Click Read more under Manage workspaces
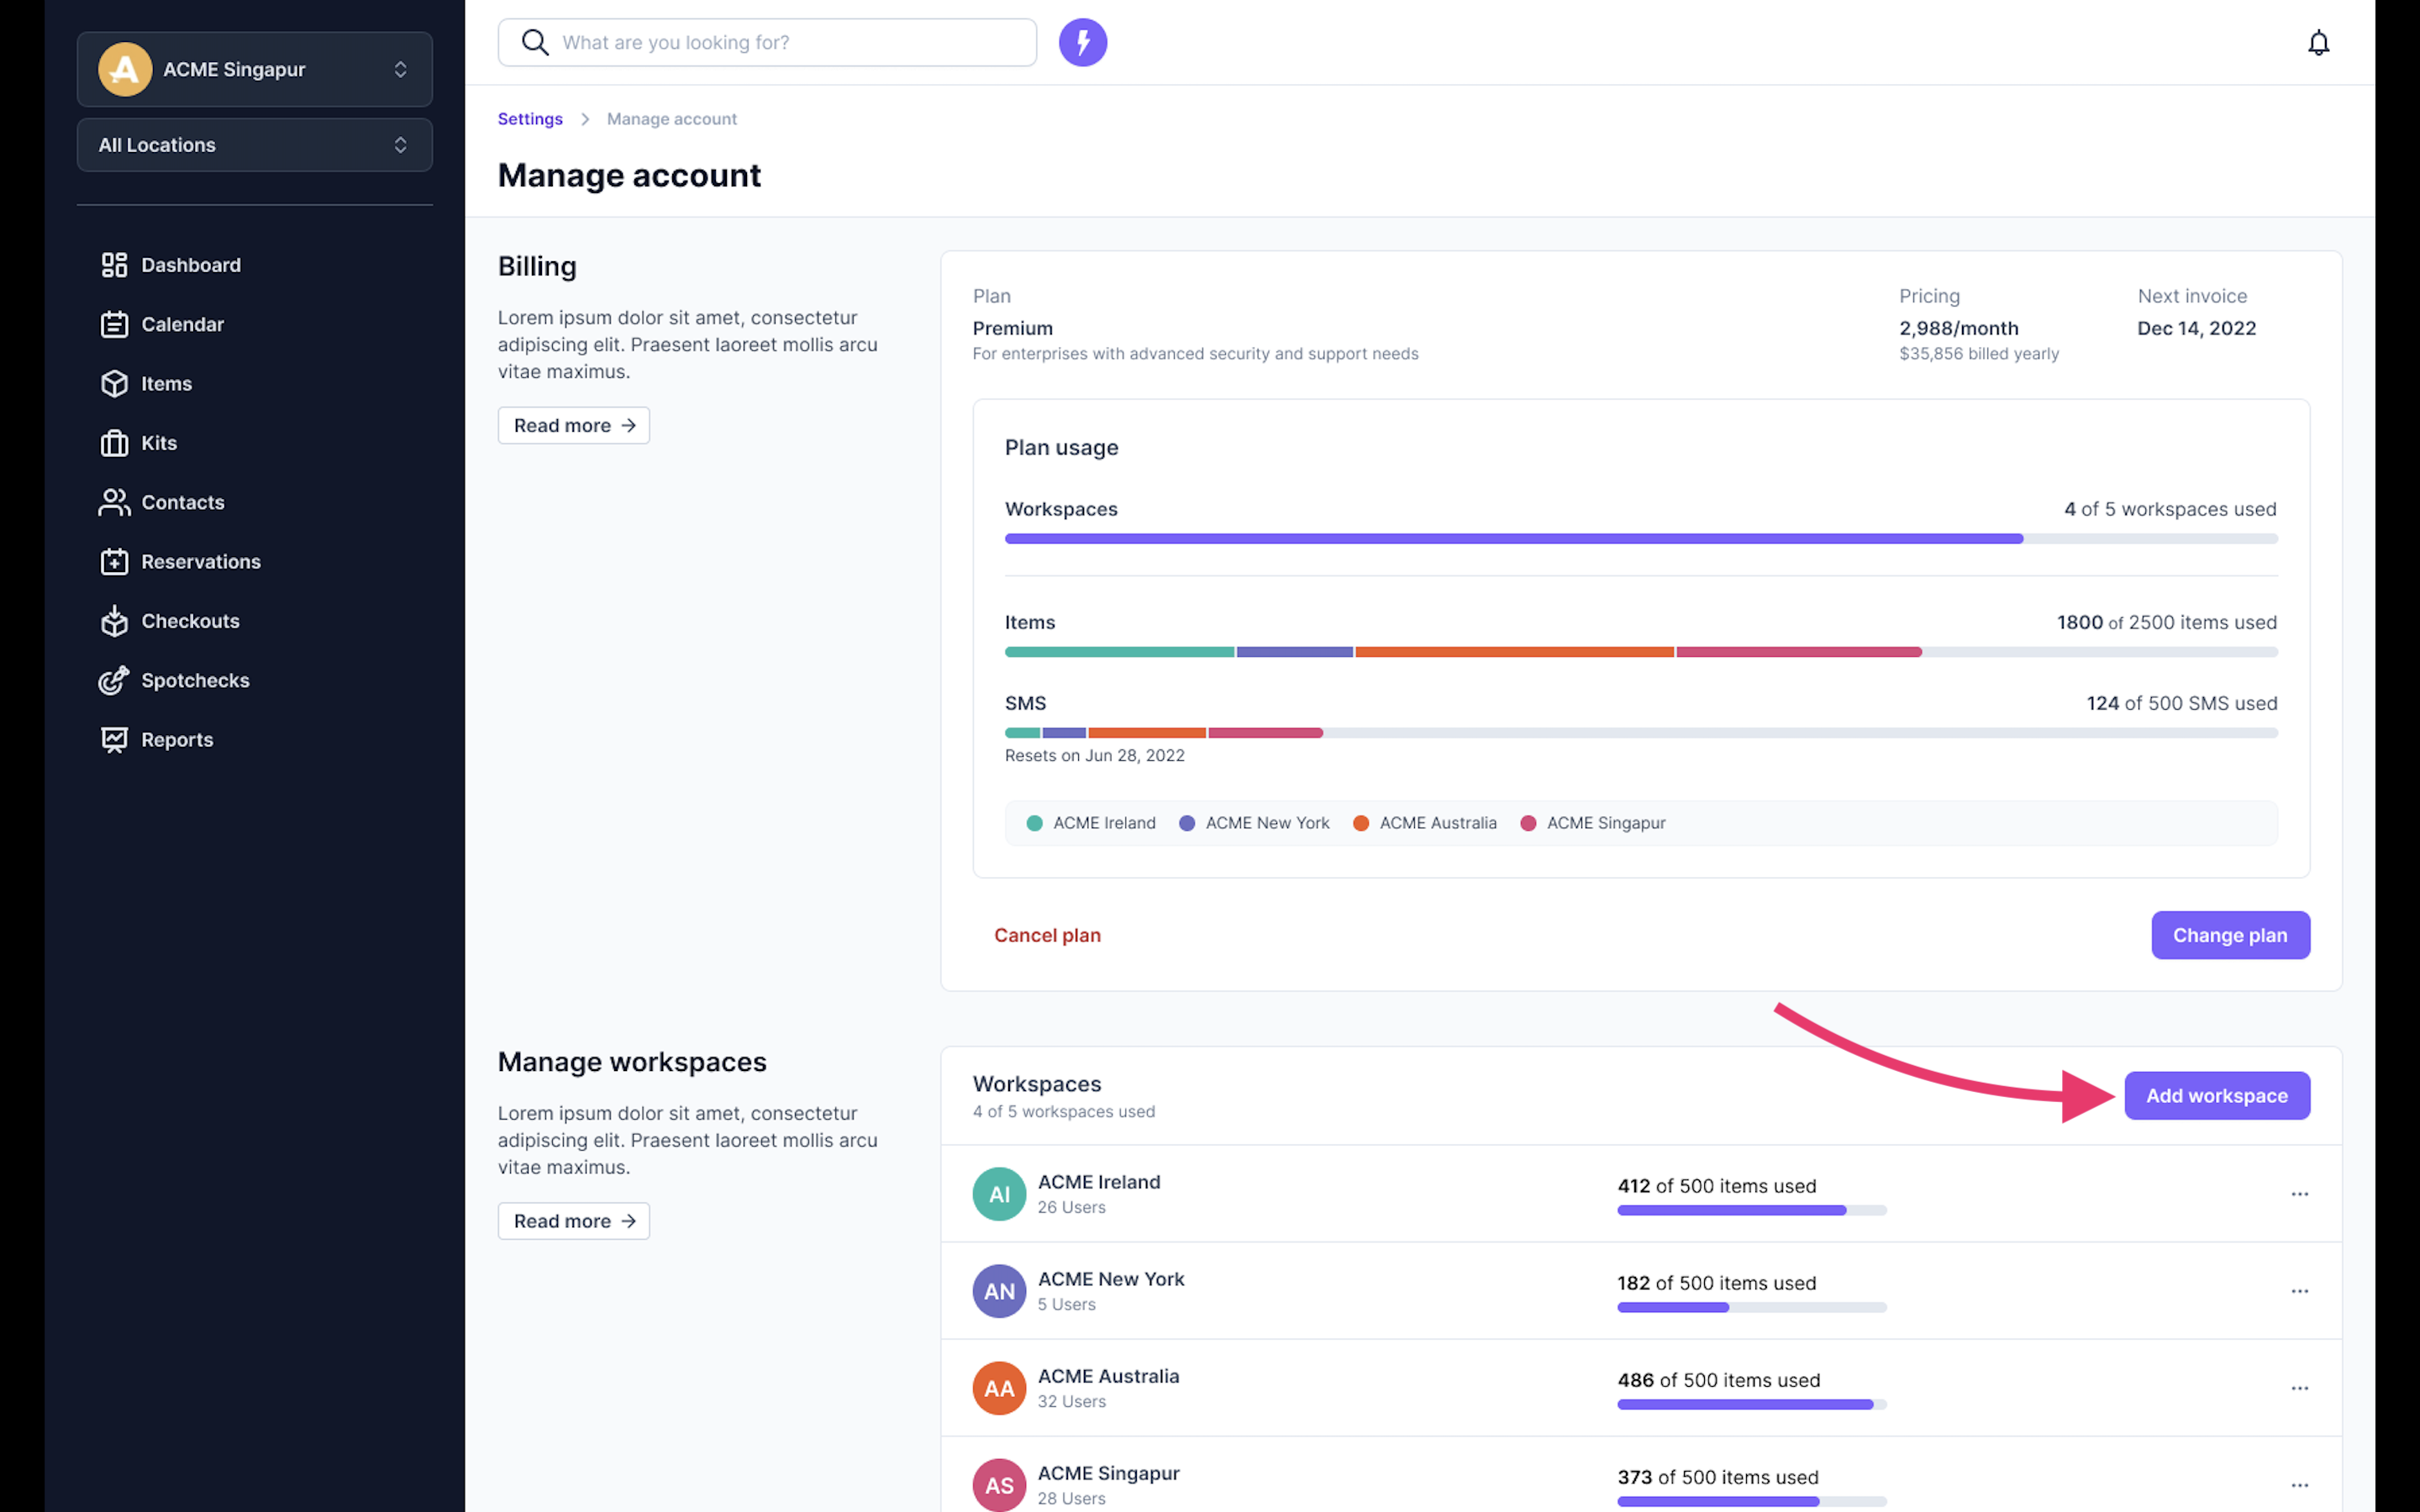Image resolution: width=2420 pixels, height=1512 pixels. click(x=574, y=1221)
